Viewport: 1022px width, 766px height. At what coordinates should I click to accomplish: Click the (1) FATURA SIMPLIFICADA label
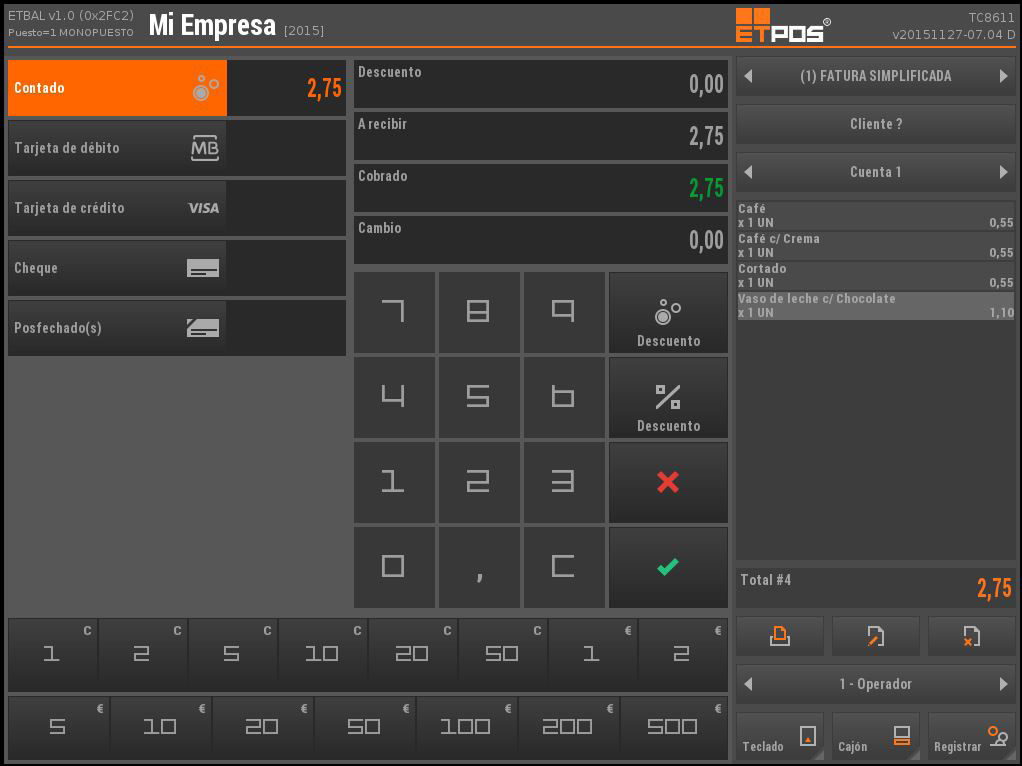click(x=876, y=76)
